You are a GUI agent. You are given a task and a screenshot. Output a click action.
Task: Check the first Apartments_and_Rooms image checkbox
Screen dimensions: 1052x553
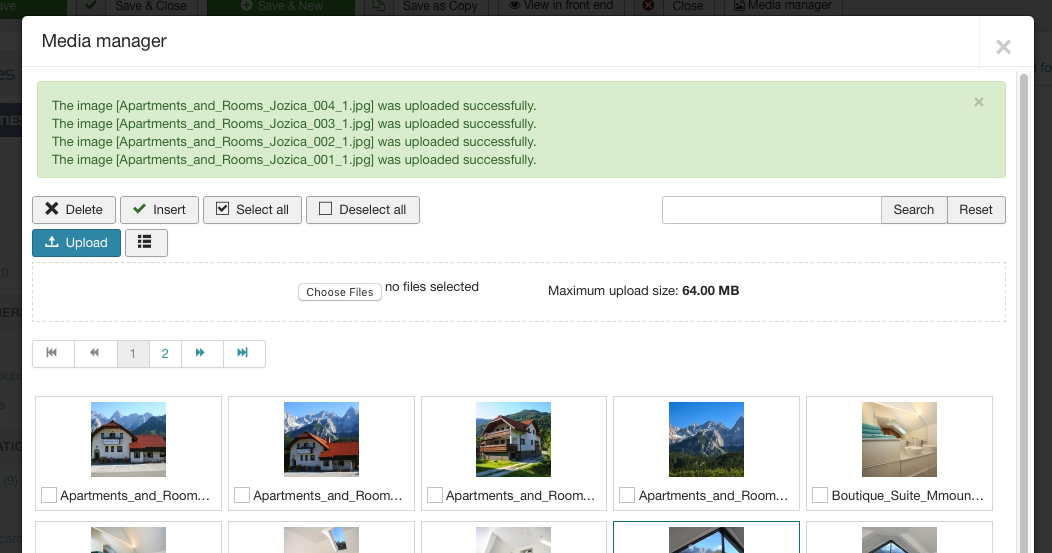(49, 495)
